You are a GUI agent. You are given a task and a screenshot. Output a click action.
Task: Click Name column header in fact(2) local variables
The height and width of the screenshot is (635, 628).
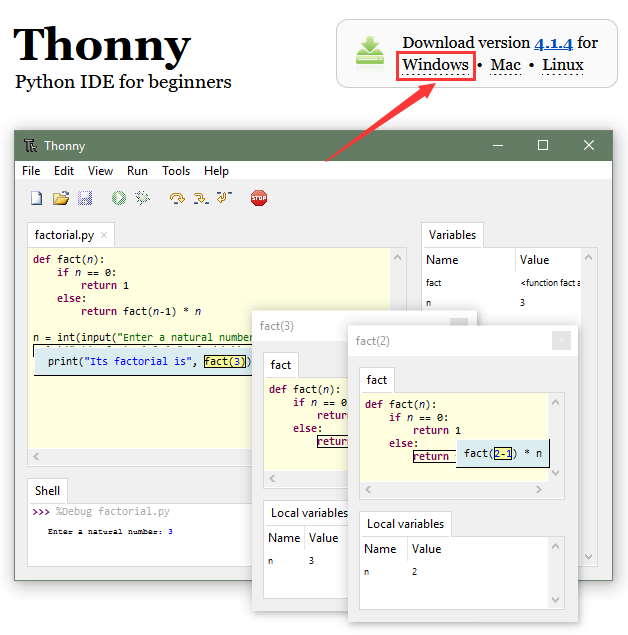point(384,549)
